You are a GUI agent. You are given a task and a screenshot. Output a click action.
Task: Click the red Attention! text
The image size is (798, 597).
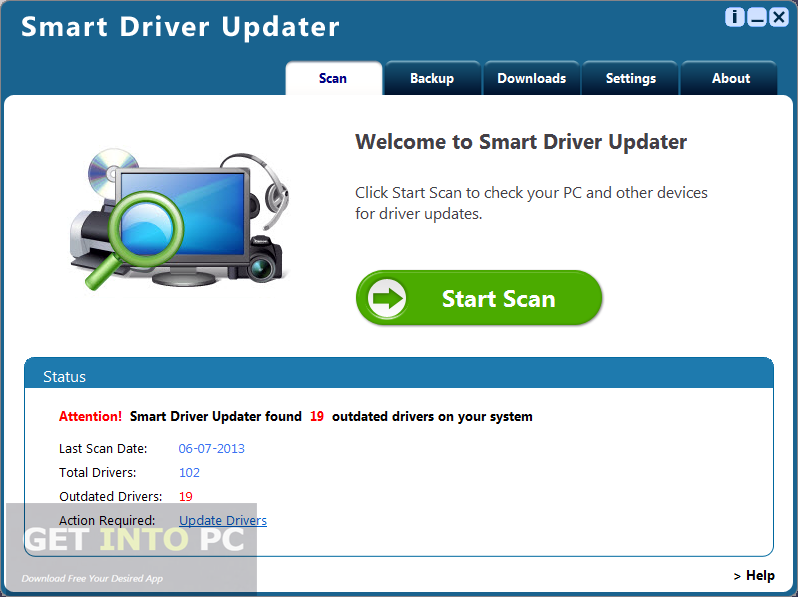[x=90, y=416]
